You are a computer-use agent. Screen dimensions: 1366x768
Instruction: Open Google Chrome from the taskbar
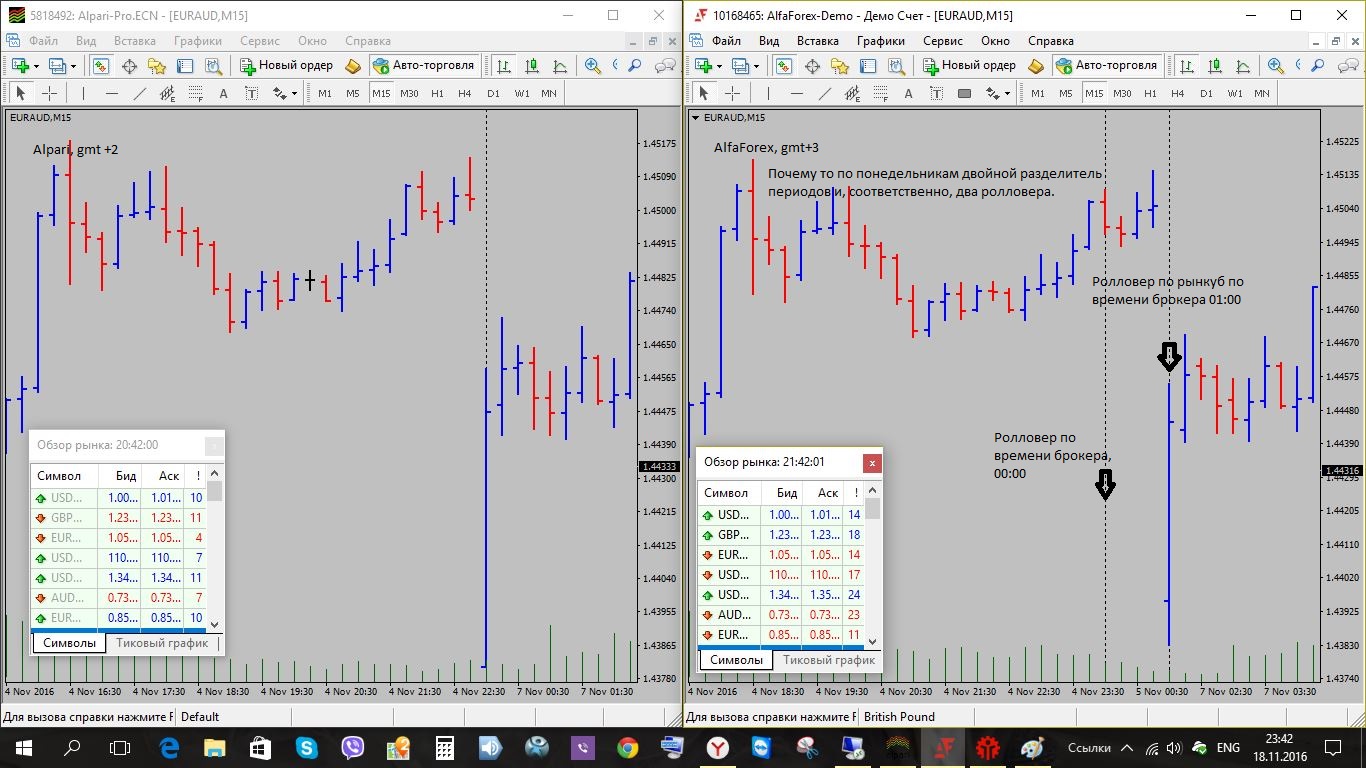click(627, 747)
